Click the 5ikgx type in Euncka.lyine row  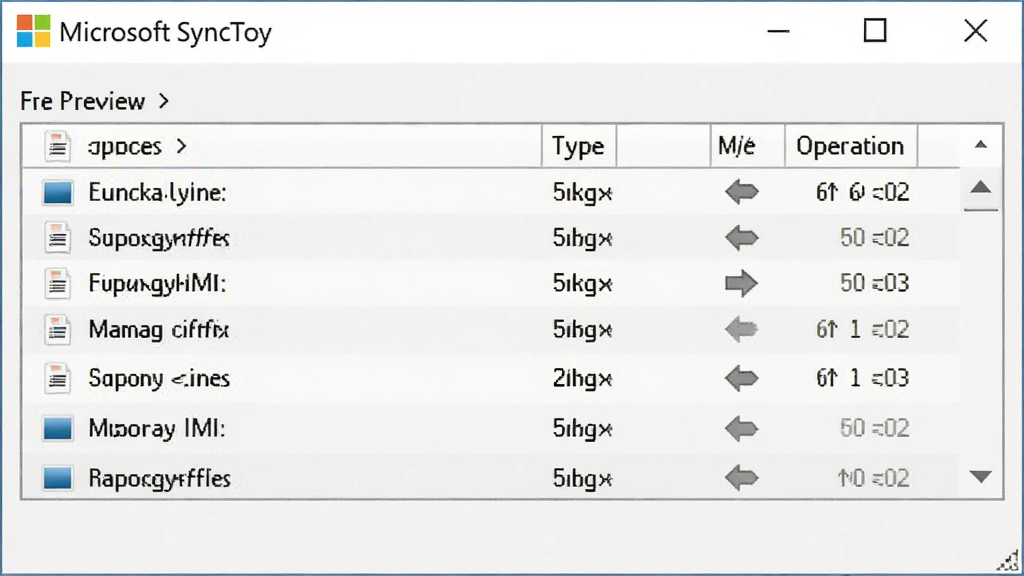point(582,193)
